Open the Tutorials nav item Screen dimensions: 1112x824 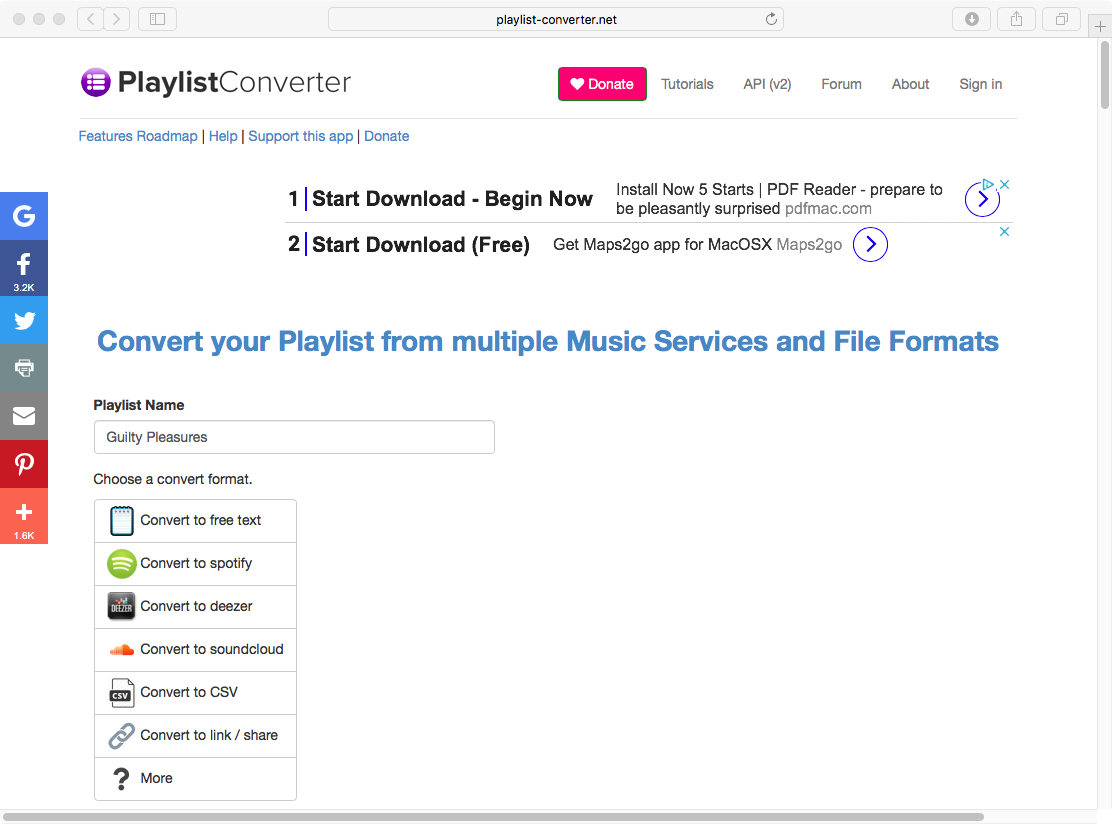click(687, 84)
